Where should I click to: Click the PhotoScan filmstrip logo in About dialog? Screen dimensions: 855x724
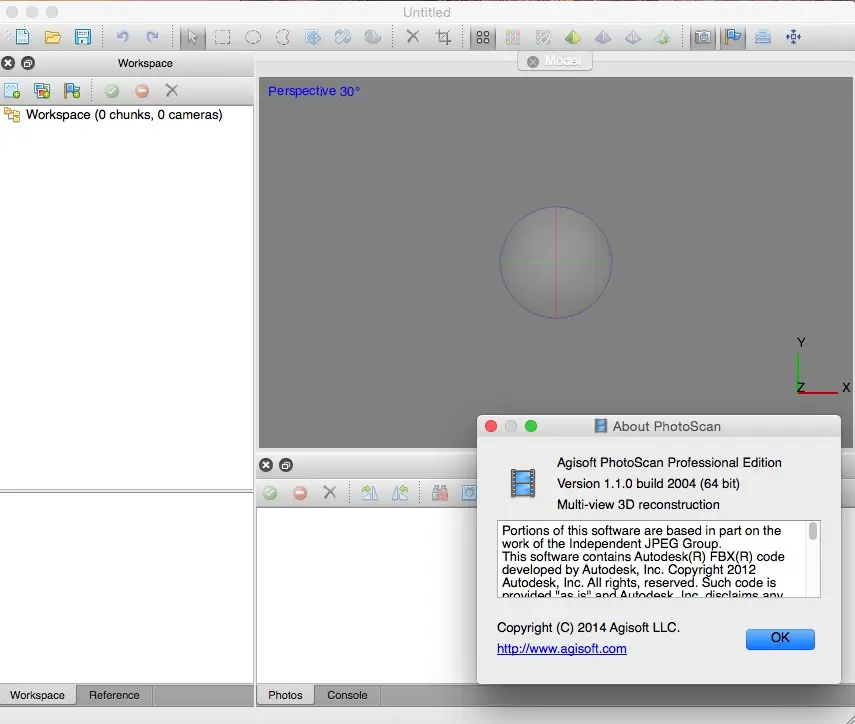pos(523,483)
